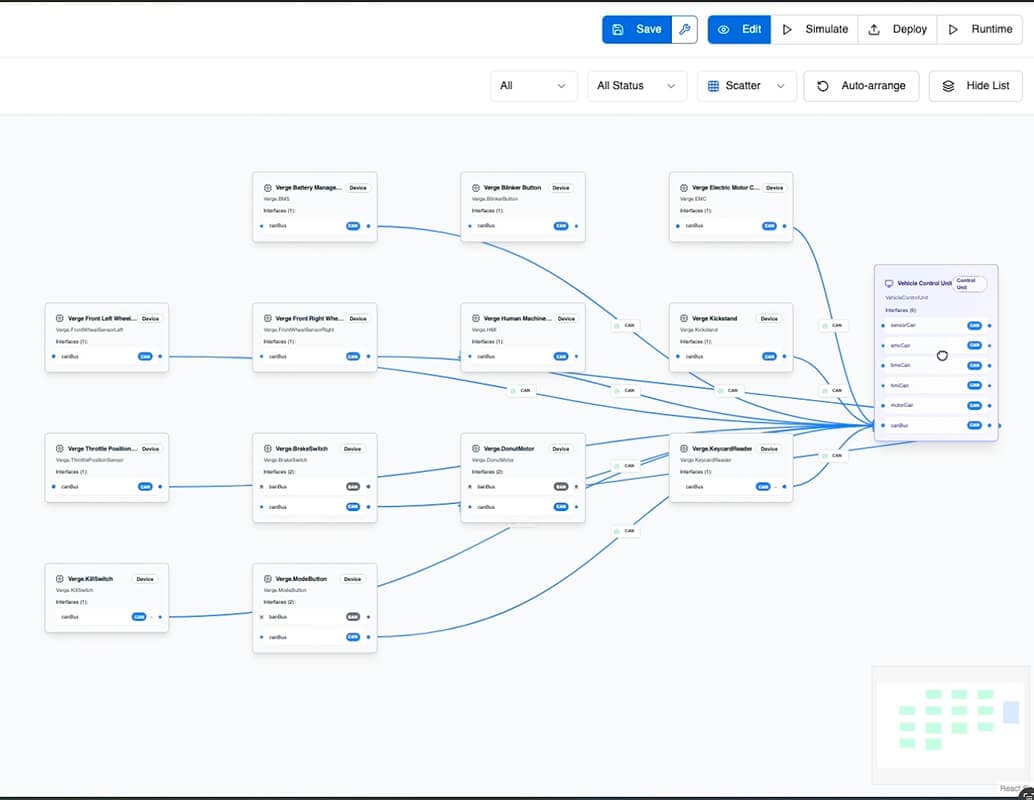Click Verge Front Left Wheel canBus right port
The width and height of the screenshot is (1034, 800).
click(x=160, y=357)
